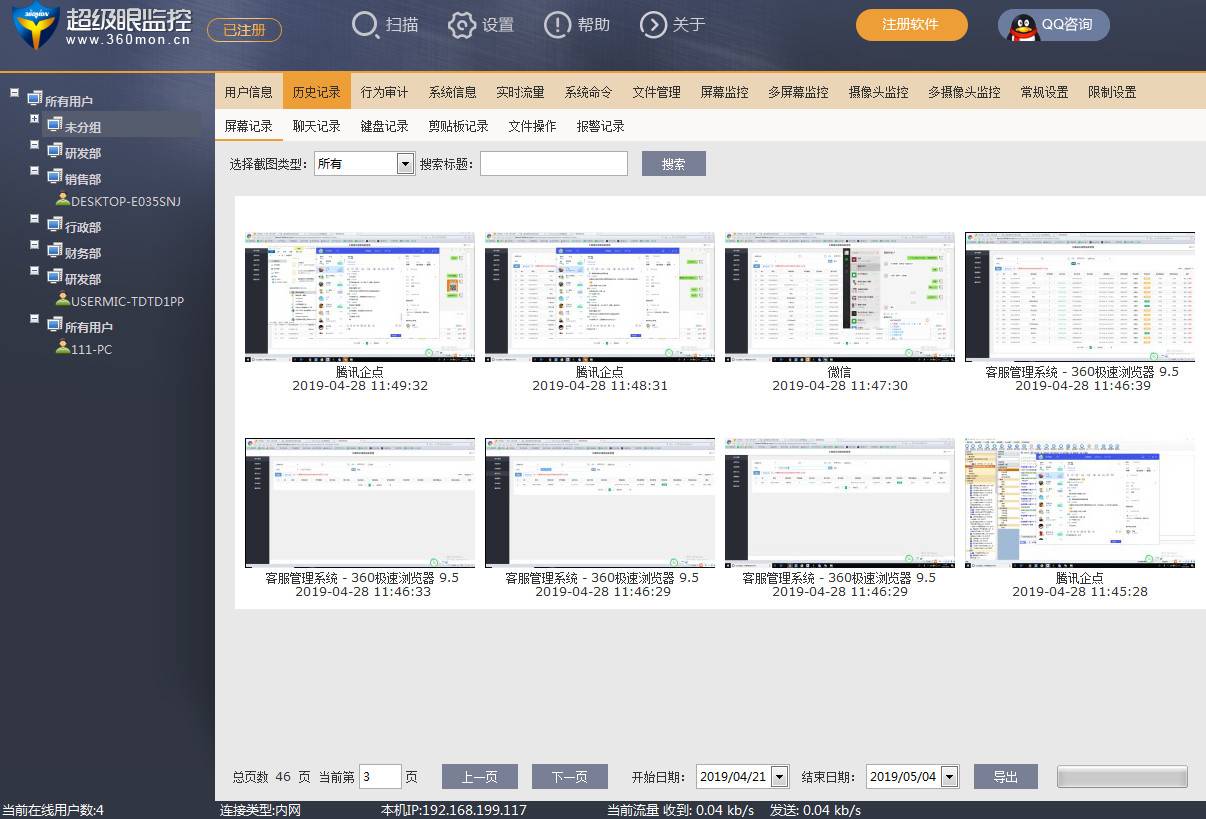The width and height of the screenshot is (1206, 819).
Task: Go to the 文件管理 tab
Action: pos(657,92)
